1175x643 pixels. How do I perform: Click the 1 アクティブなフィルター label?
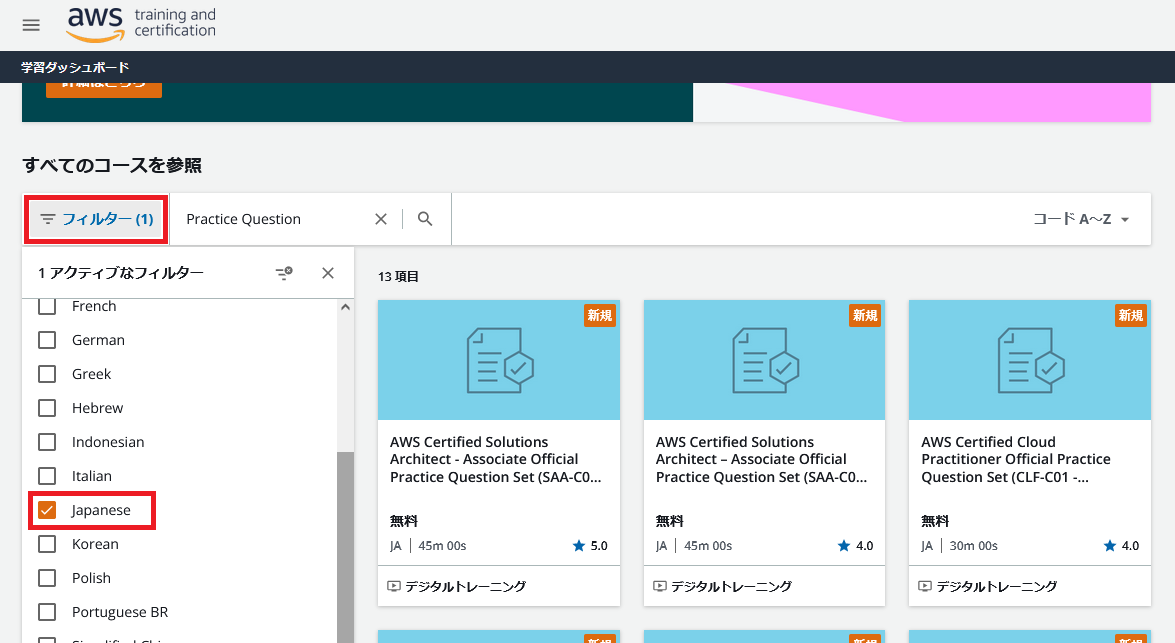(x=121, y=273)
